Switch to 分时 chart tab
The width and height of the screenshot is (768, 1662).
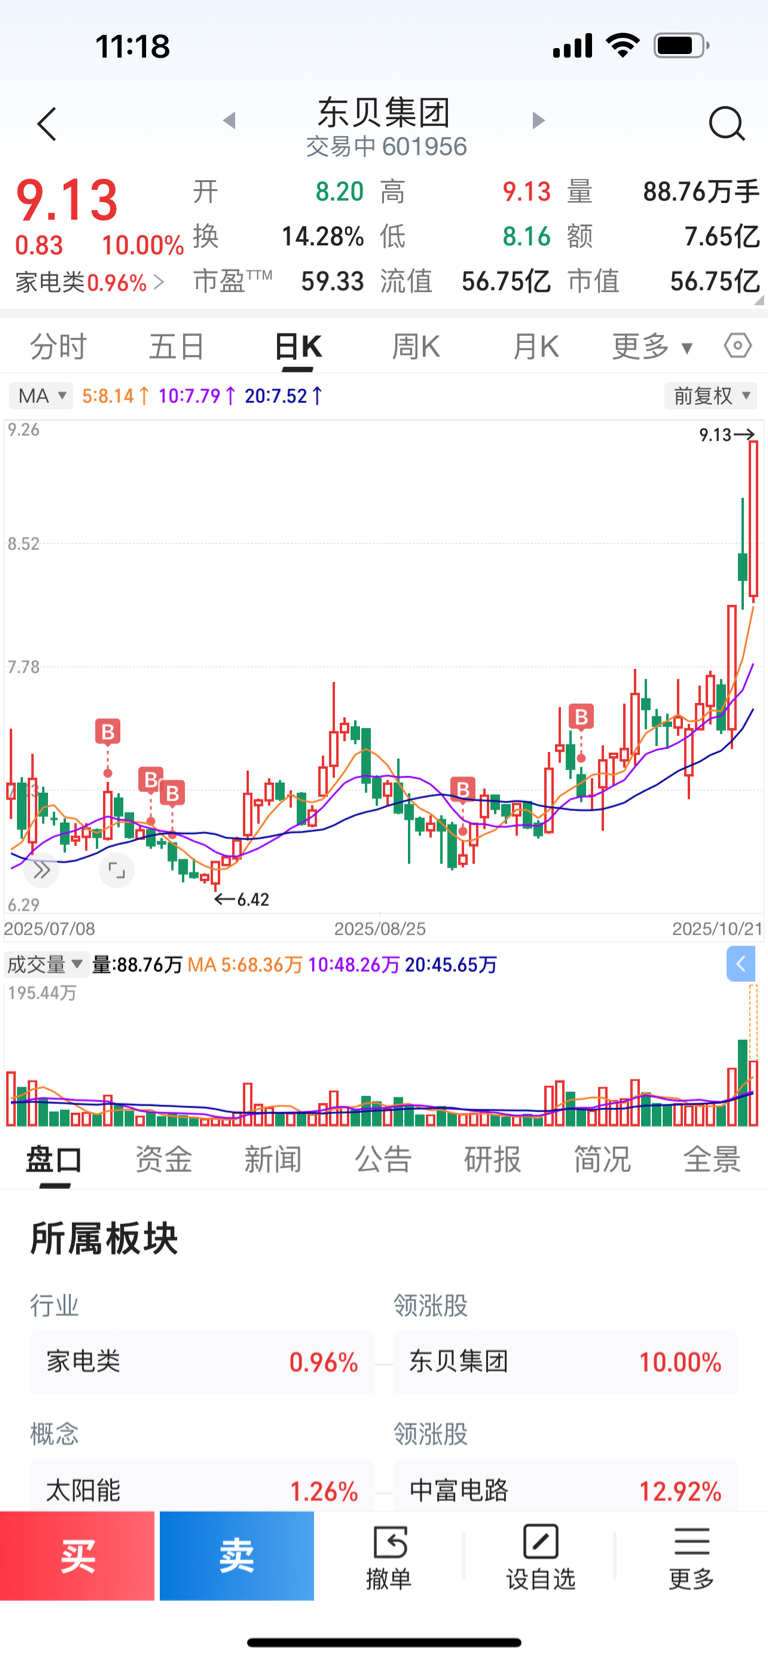(59, 347)
